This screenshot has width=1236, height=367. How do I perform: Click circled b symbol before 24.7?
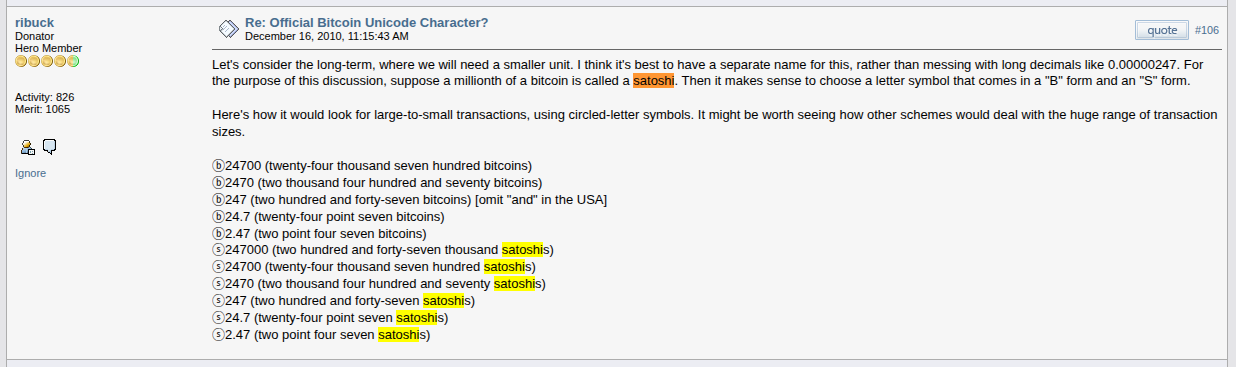219,216
